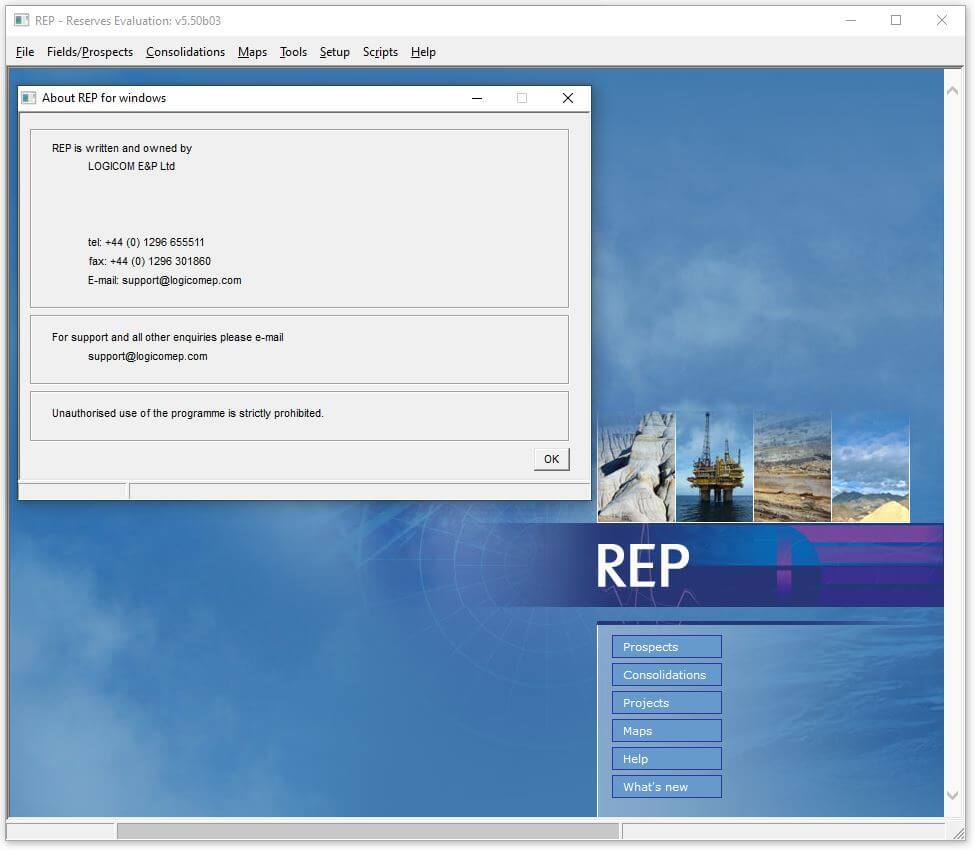Click the offshore oil rig photo thumbnail
The height and width of the screenshot is (850, 975).
(x=713, y=463)
